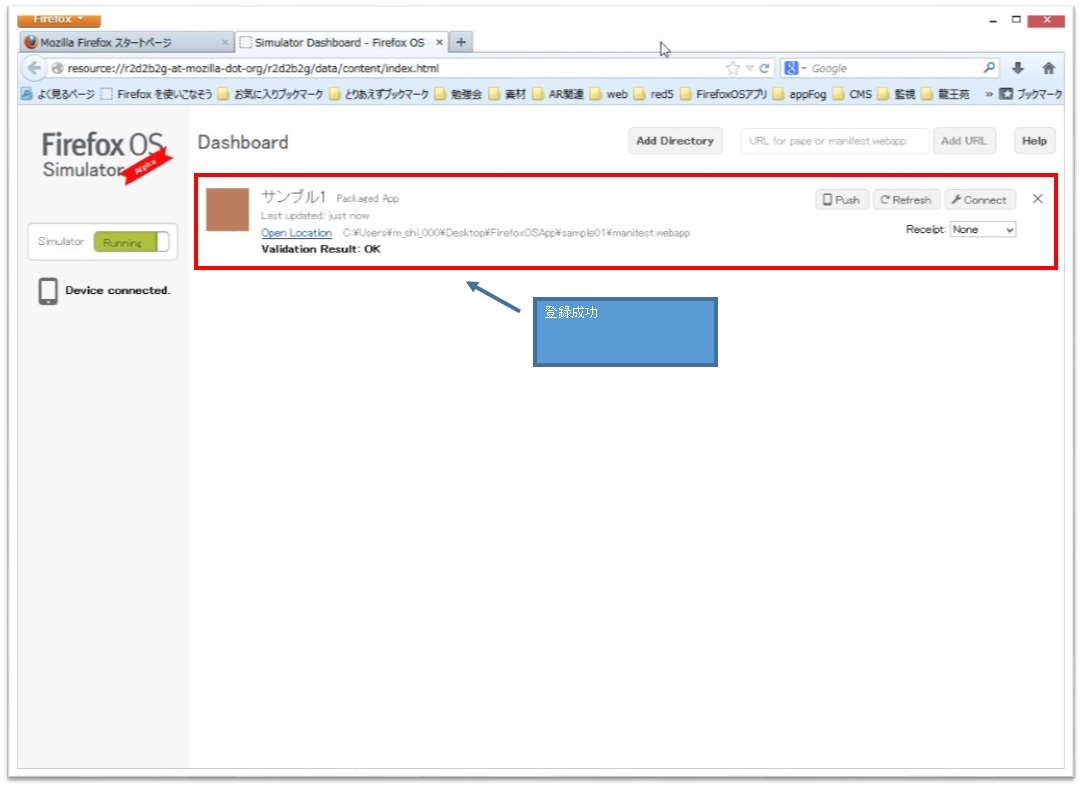Click the search magnifier icon in Google box
The image size is (1082, 788).
click(x=989, y=68)
